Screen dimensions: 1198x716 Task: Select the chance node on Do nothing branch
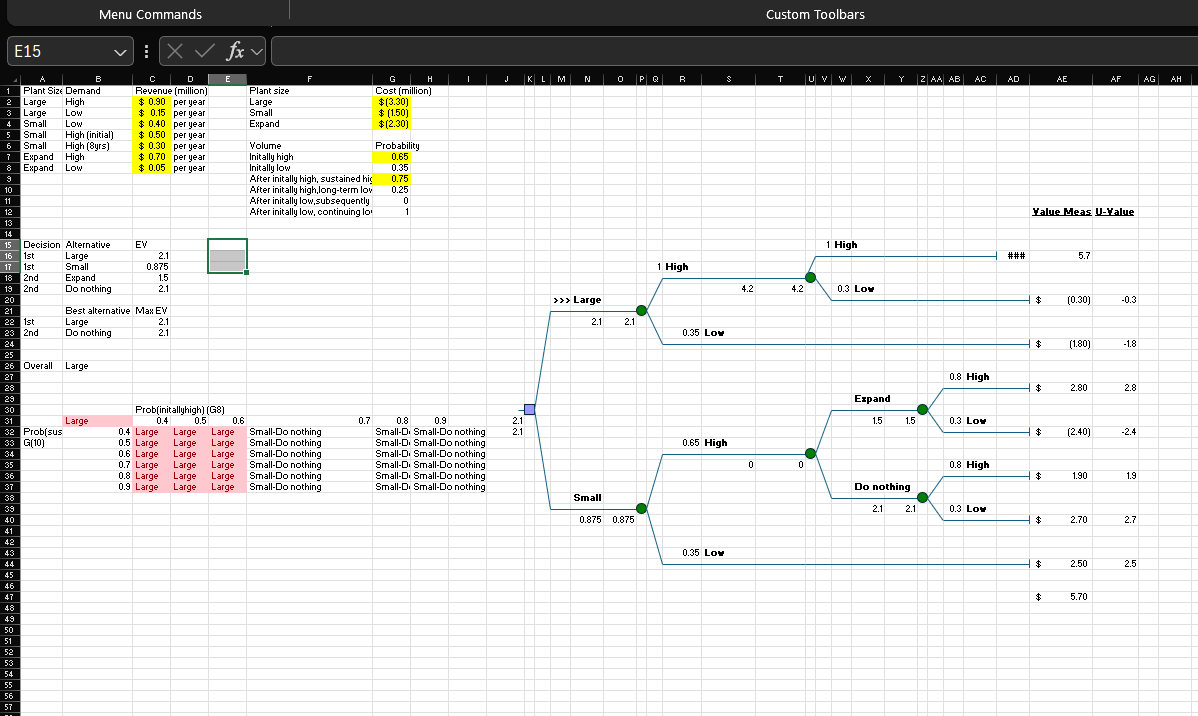pyautogui.click(x=923, y=497)
